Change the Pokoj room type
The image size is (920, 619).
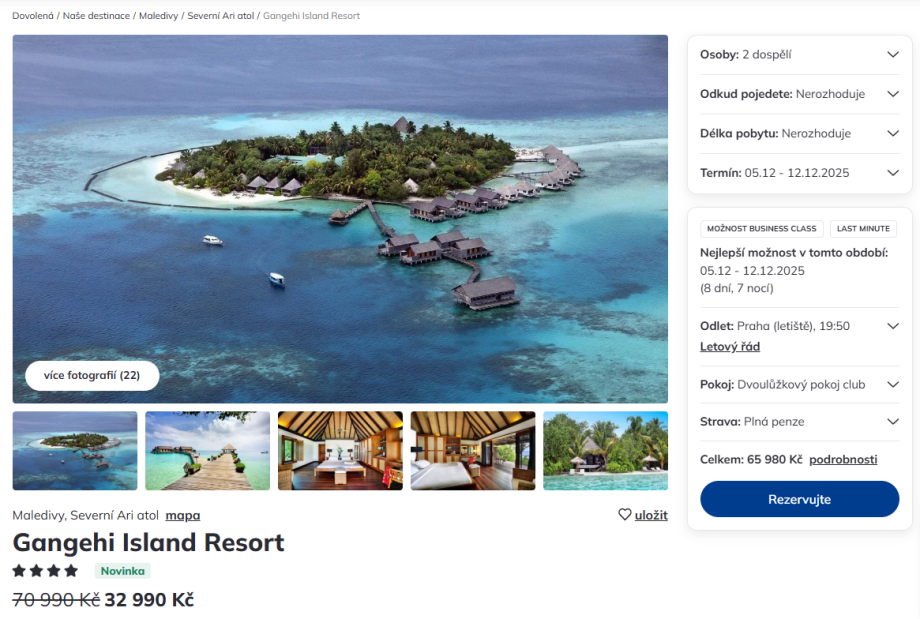tap(892, 384)
